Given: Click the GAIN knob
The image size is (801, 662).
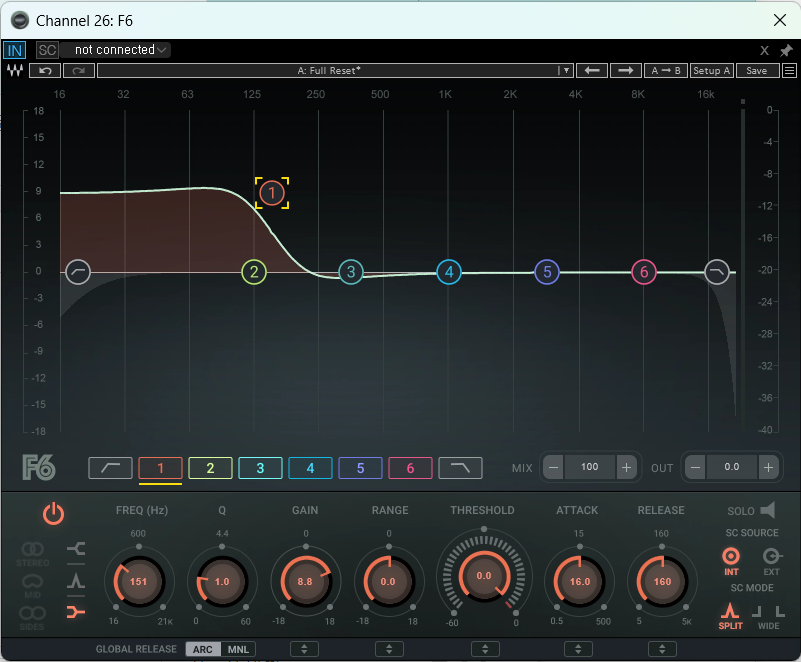Looking at the screenshot, I should tap(305, 581).
